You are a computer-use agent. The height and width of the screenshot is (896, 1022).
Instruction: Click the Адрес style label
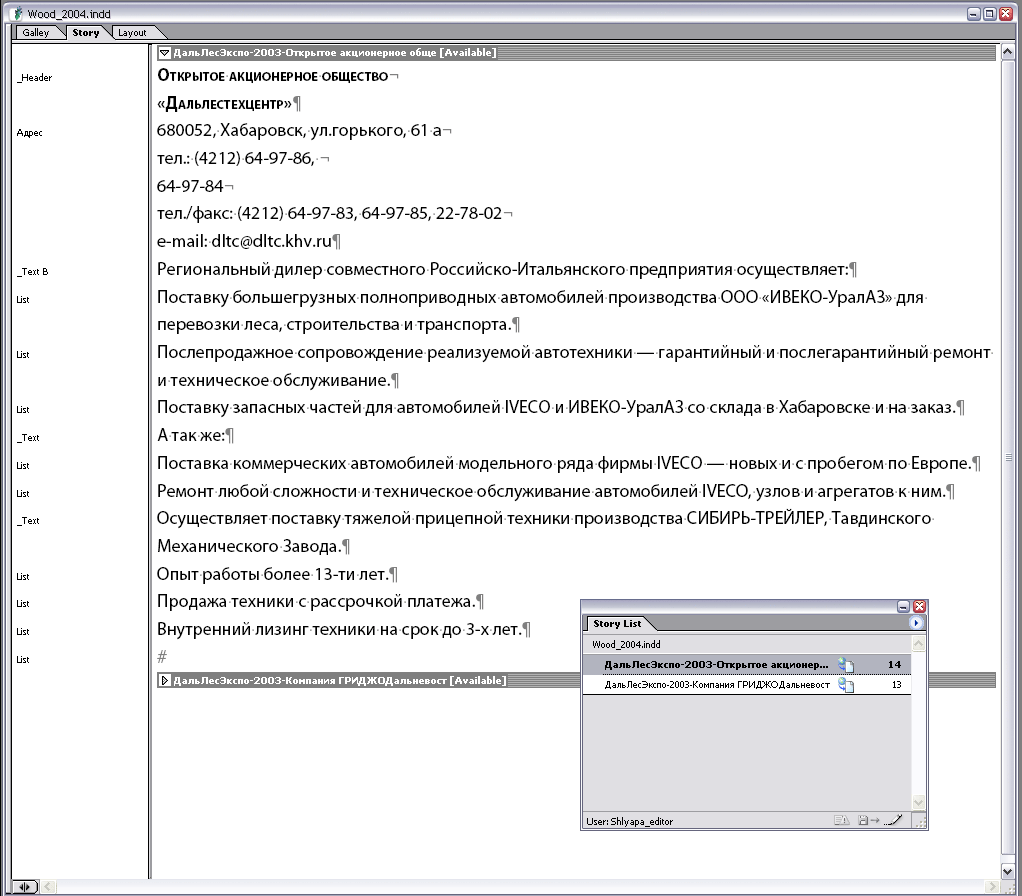tap(29, 133)
